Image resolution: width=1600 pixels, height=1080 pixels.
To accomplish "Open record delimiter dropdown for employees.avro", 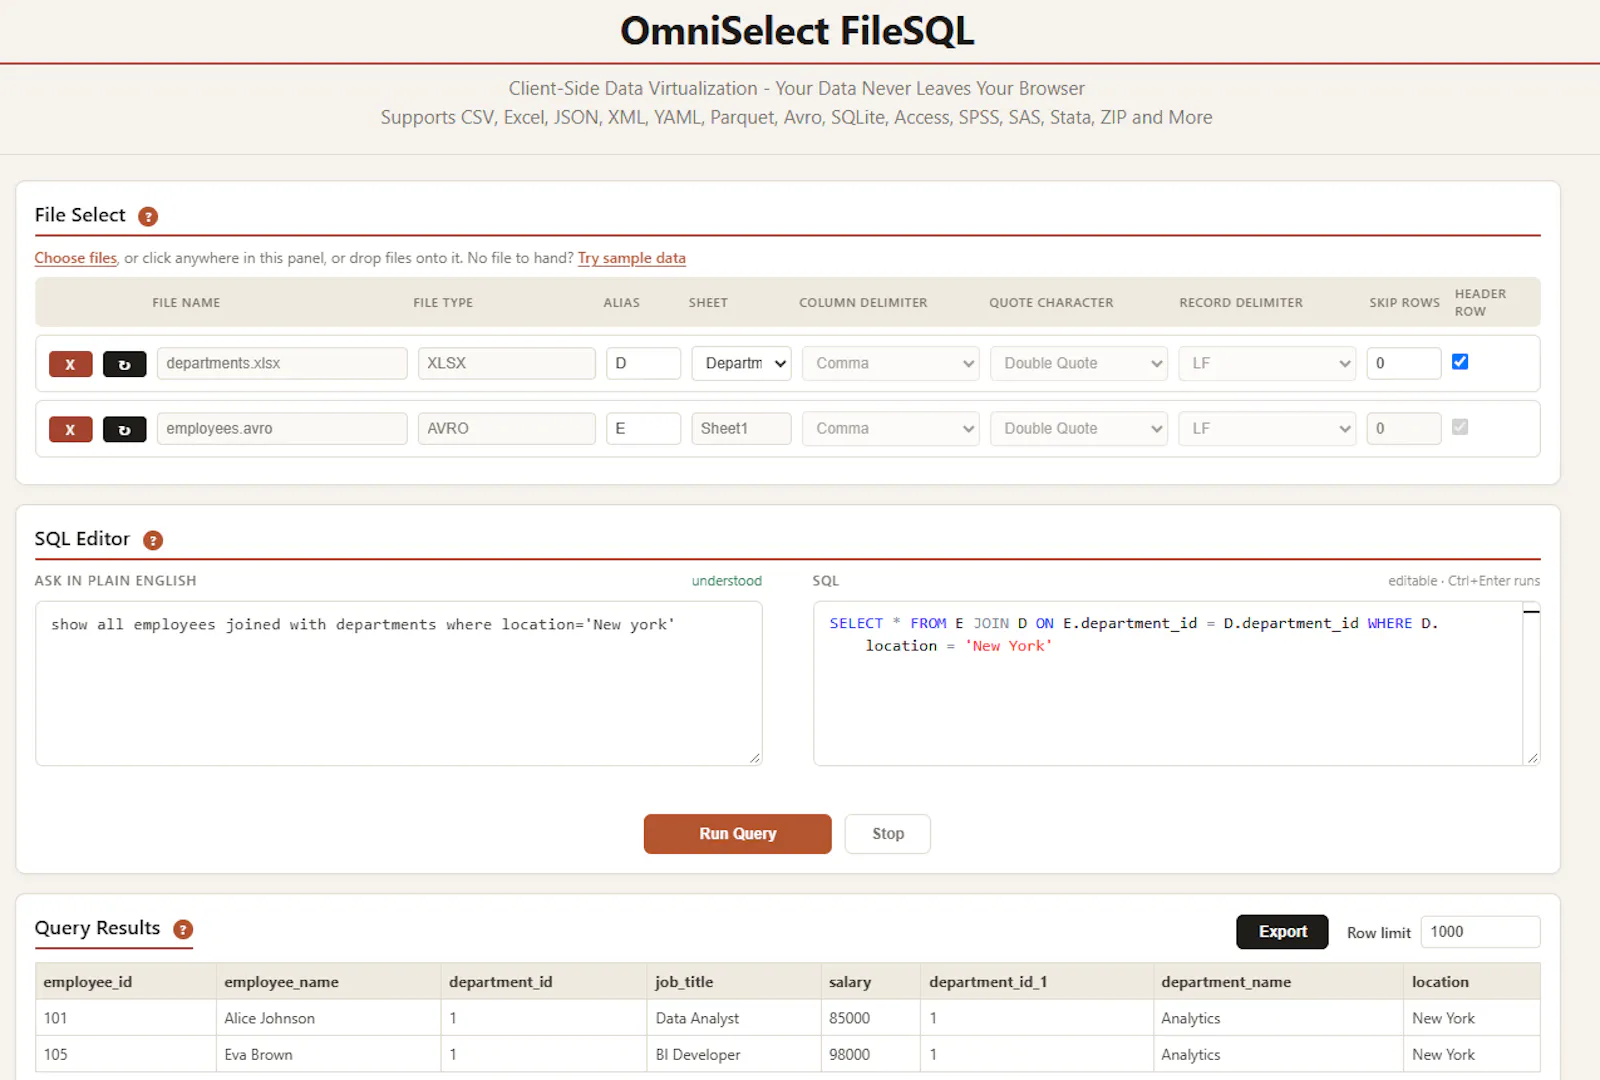I will click(x=1266, y=428).
